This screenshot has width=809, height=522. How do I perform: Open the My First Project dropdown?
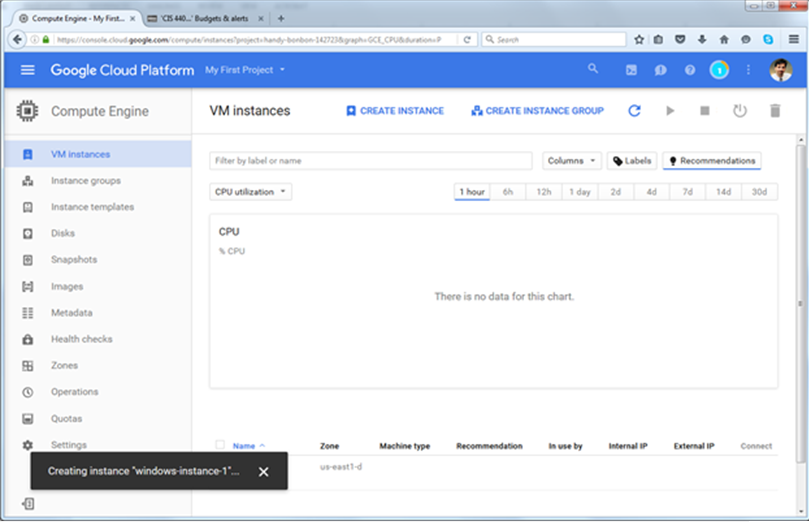(x=245, y=70)
